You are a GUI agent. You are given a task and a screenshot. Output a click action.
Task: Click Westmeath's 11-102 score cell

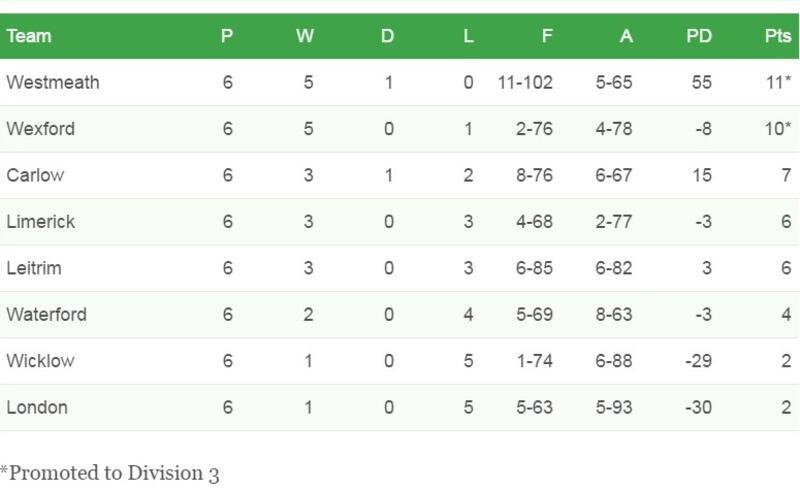tap(525, 83)
